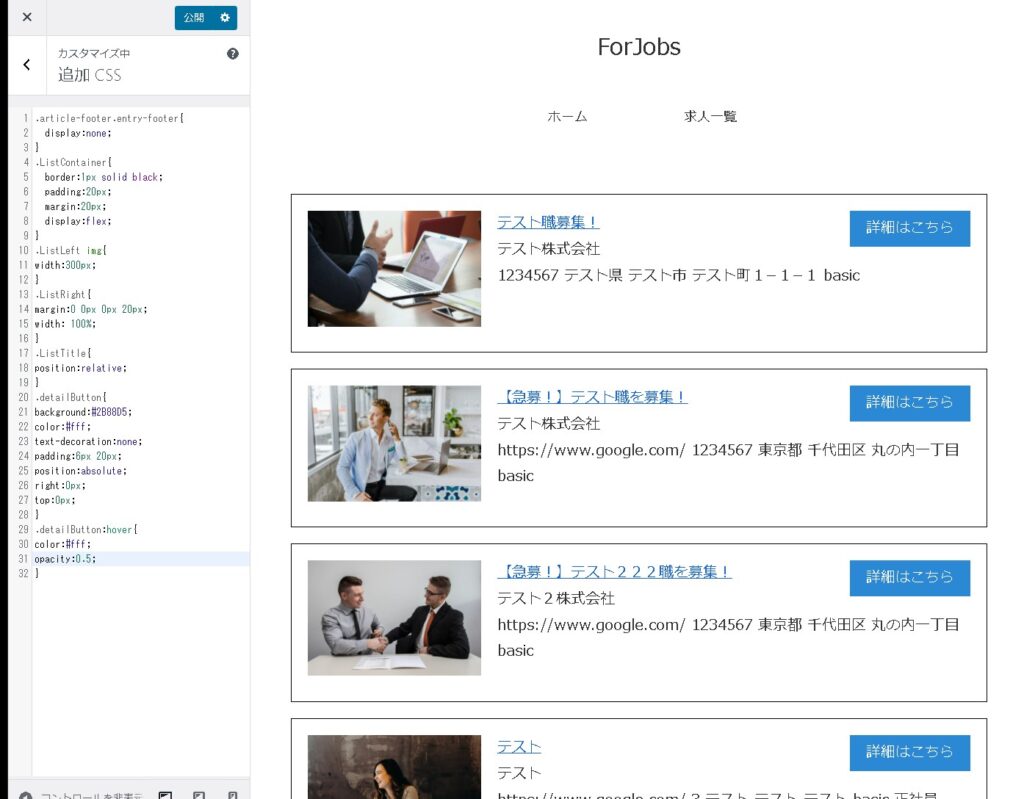
Task: Click 詳細はこちら for the テスト２株式会社 listing
Action: tap(909, 578)
